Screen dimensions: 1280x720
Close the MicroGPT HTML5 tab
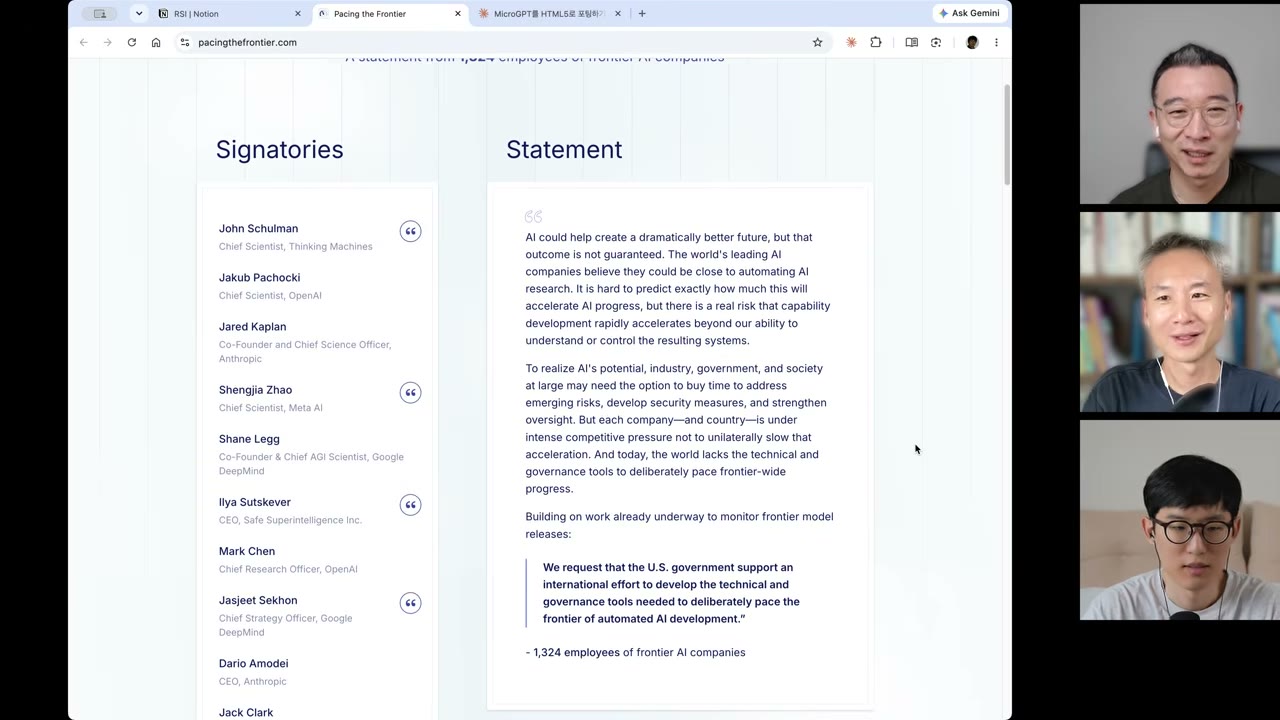tap(617, 13)
